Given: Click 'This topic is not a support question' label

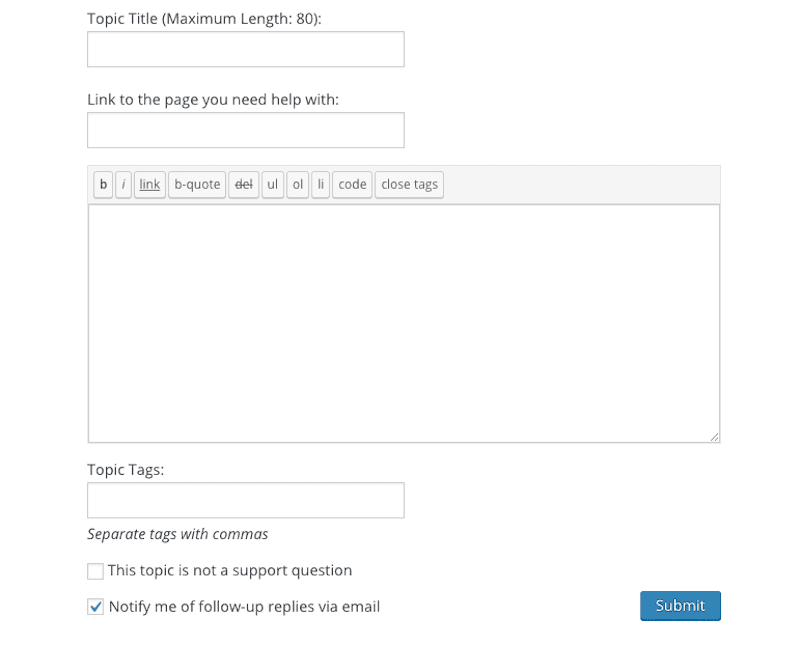Looking at the screenshot, I should [230, 571].
